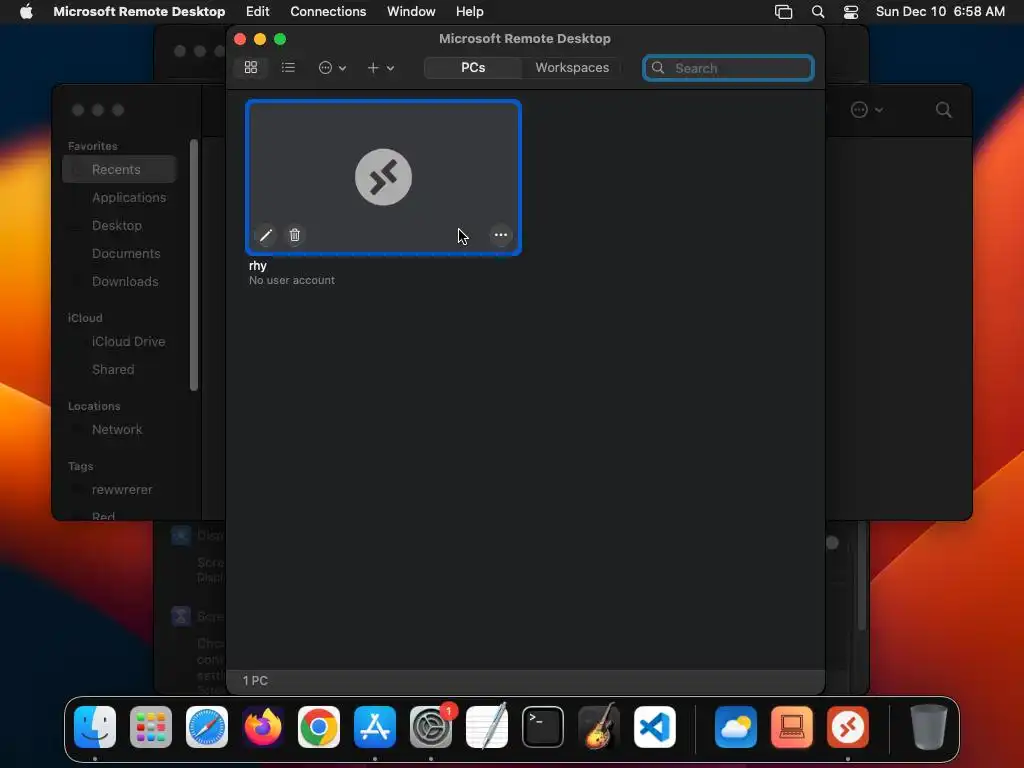The width and height of the screenshot is (1024, 768).
Task: Open GarageBand from the Dock
Action: point(599,727)
